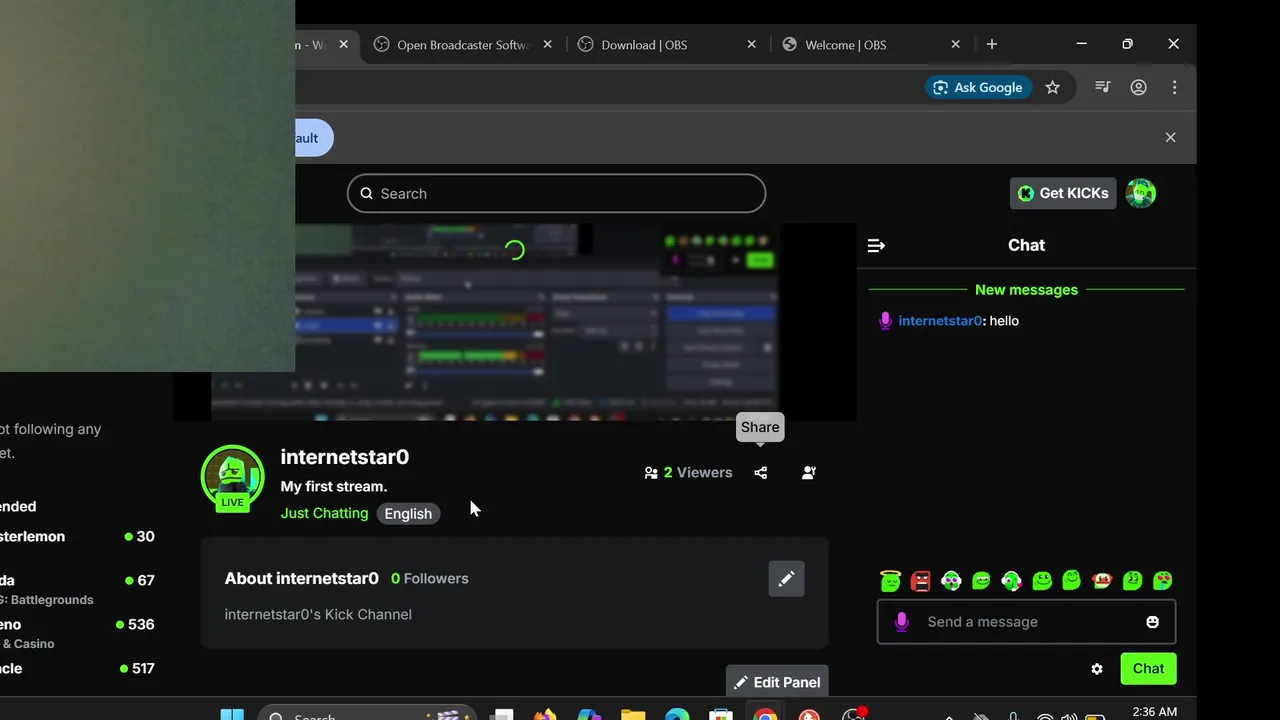Screen dimensions: 1280x720
Task: Send the headset-with-mic green emote
Action: [1011, 580]
